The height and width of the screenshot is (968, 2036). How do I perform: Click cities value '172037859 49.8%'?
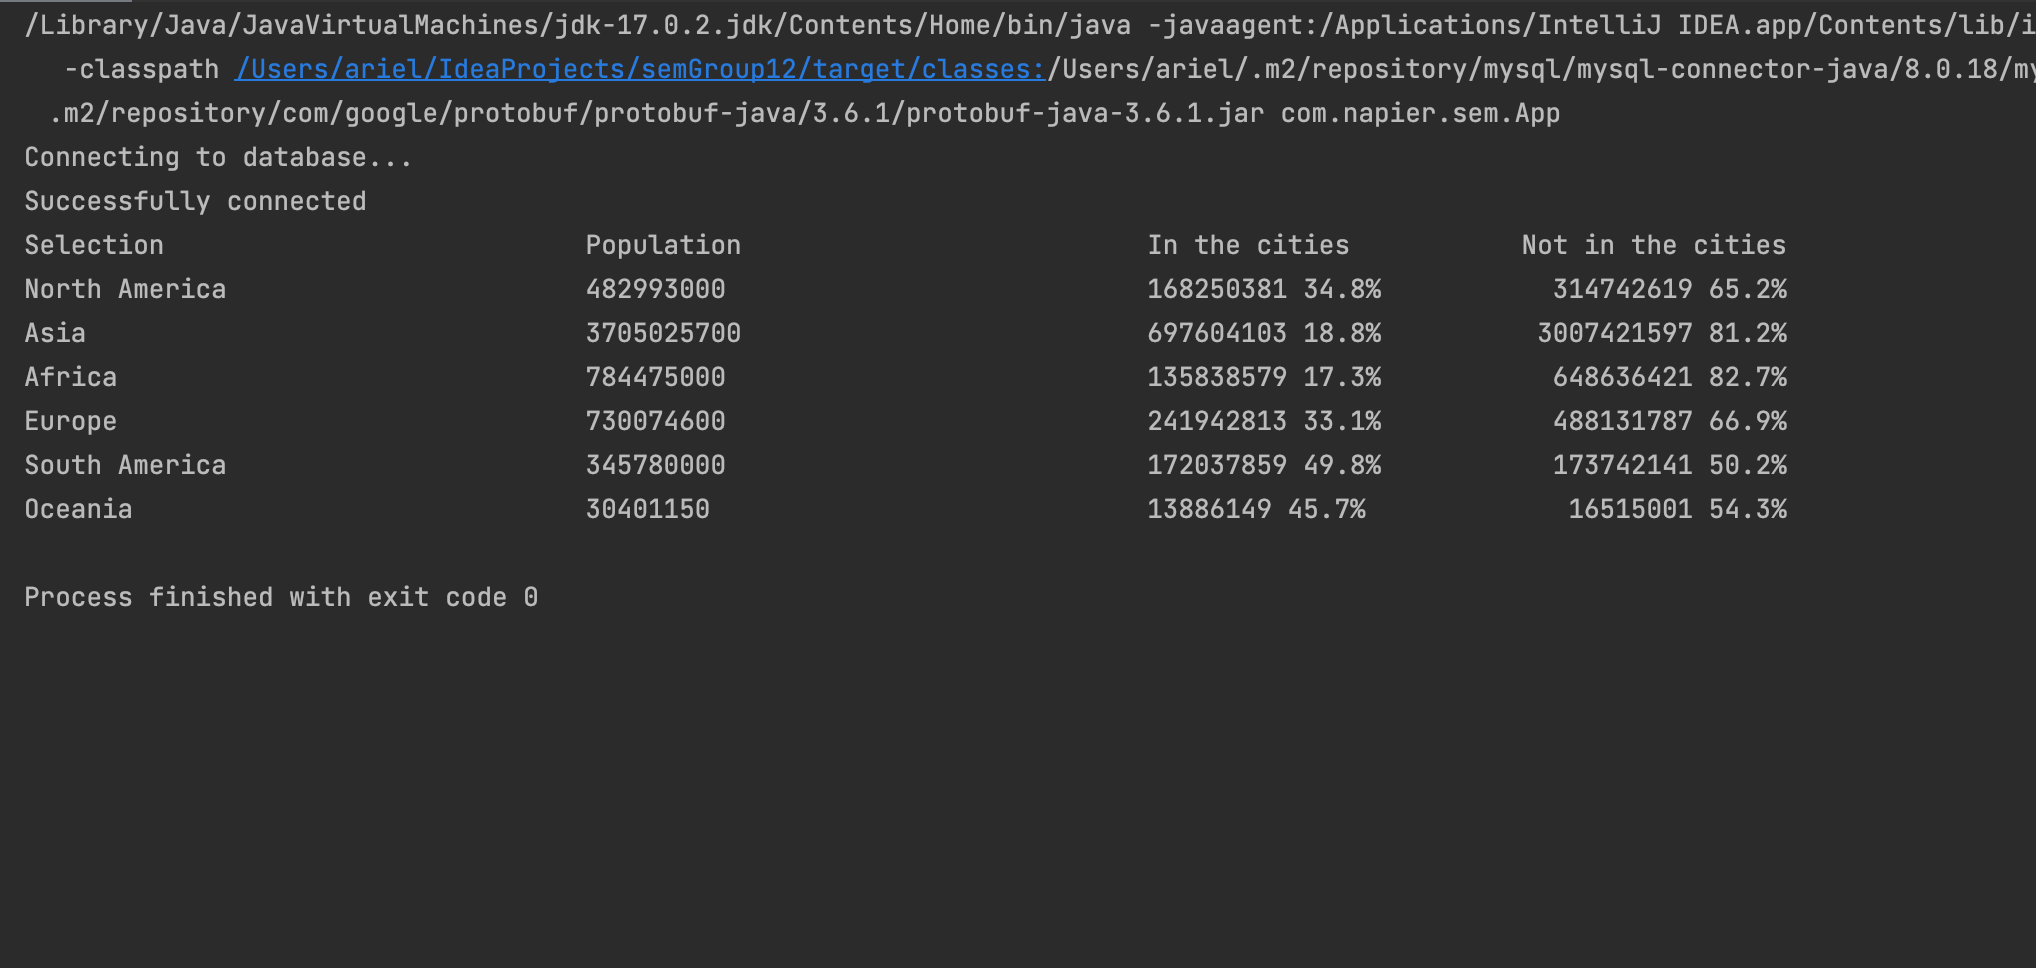coord(1264,465)
